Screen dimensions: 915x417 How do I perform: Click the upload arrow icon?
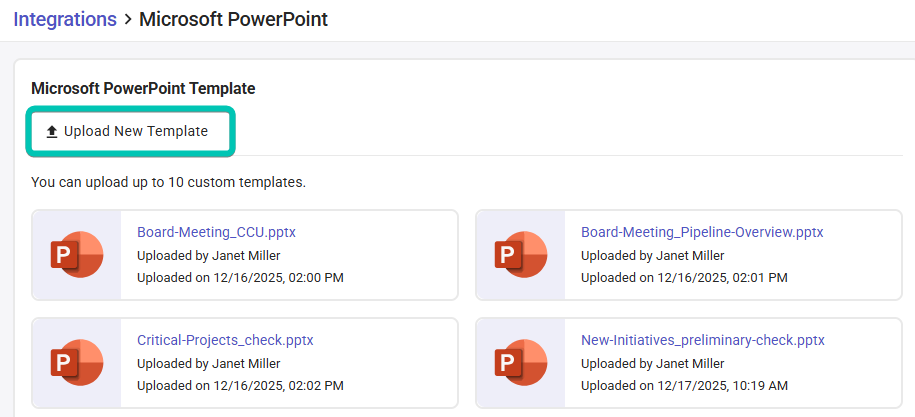click(52, 132)
